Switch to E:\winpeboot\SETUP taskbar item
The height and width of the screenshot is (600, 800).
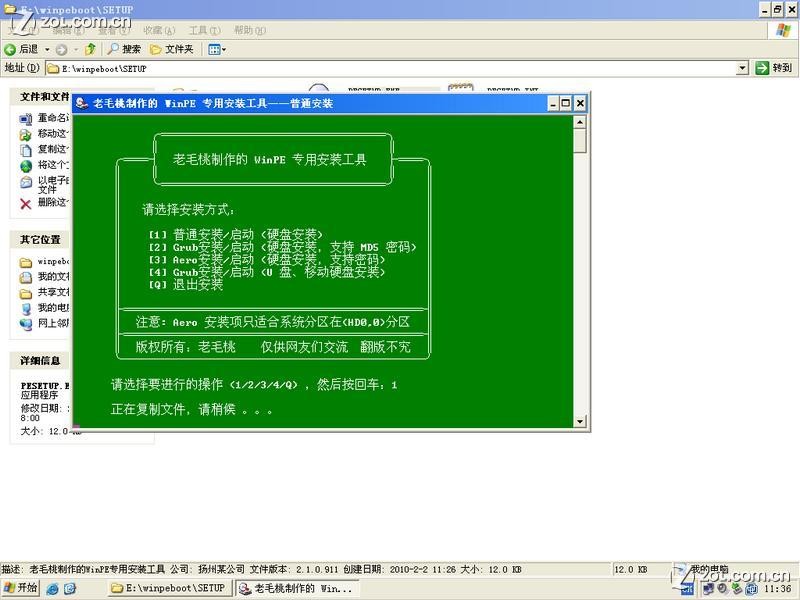pyautogui.click(x=168, y=588)
